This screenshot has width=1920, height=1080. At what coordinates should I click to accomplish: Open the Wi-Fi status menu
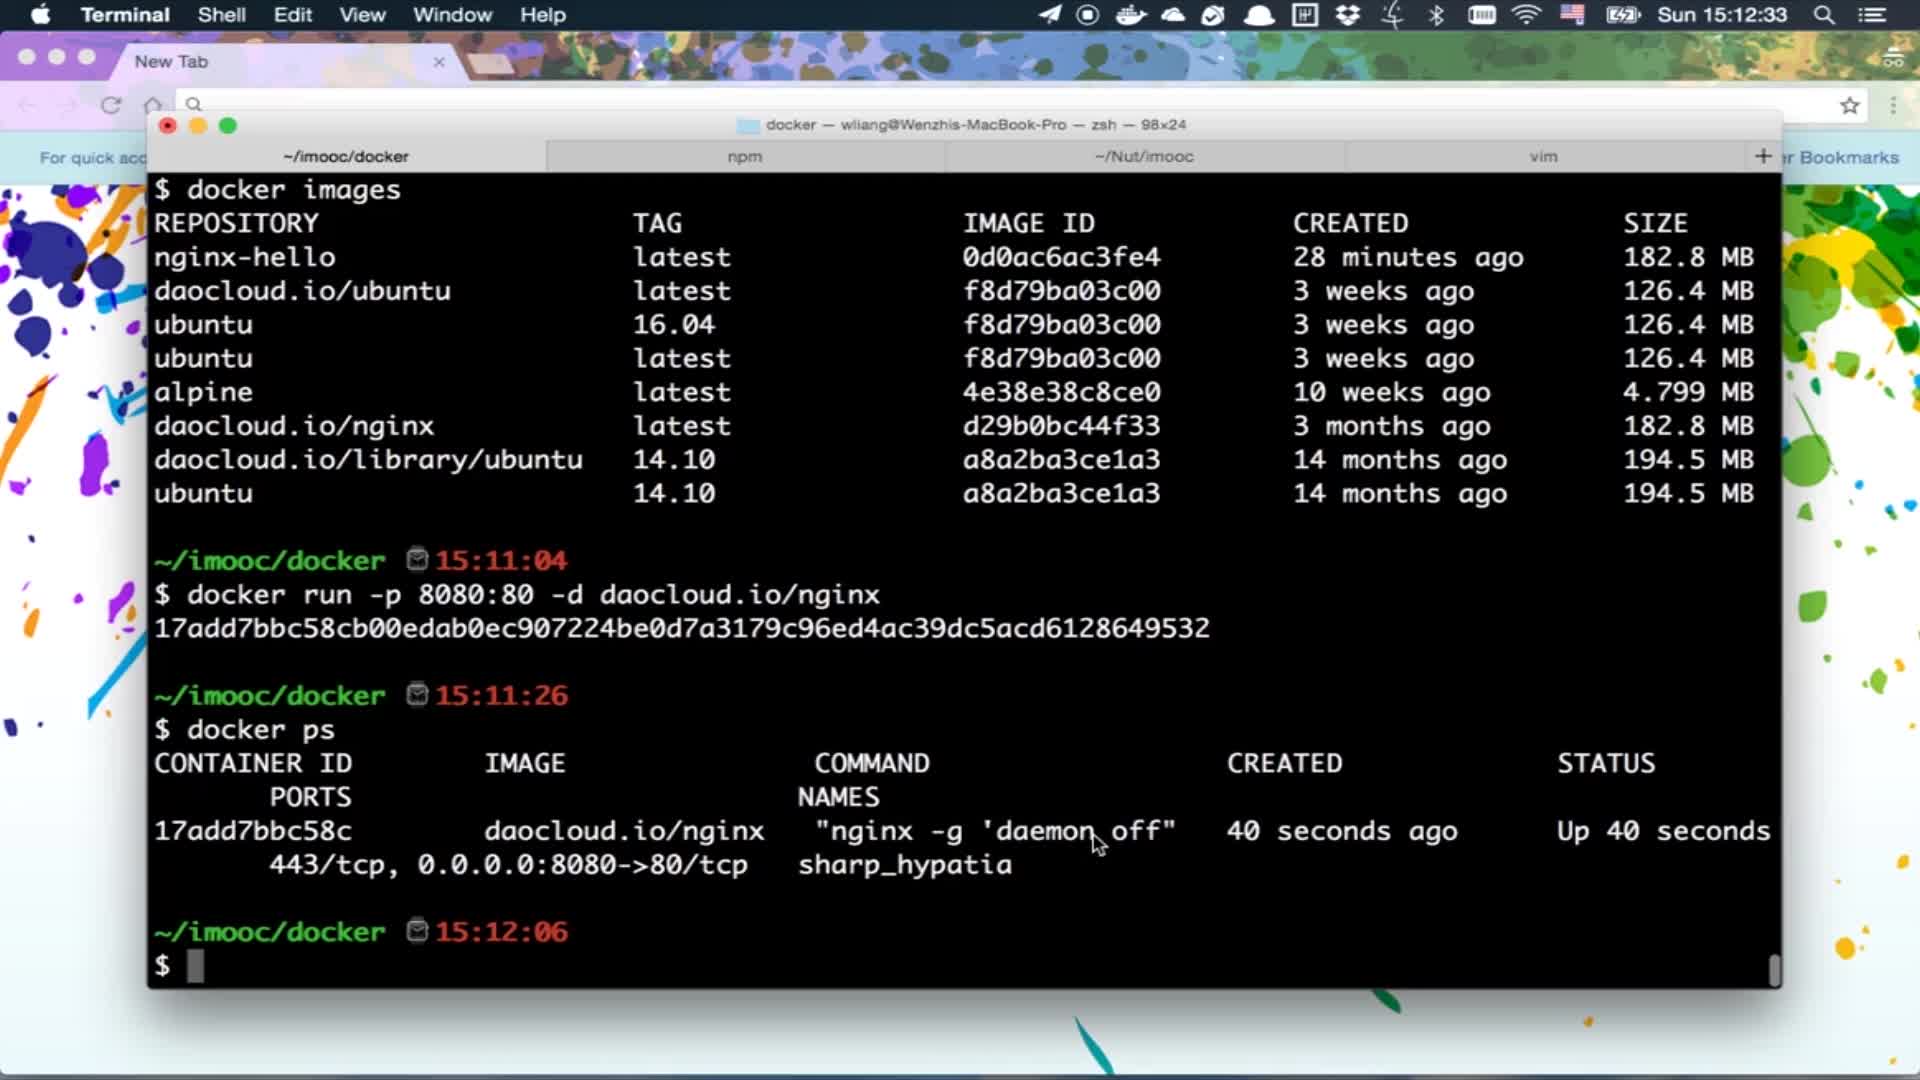click(1526, 15)
